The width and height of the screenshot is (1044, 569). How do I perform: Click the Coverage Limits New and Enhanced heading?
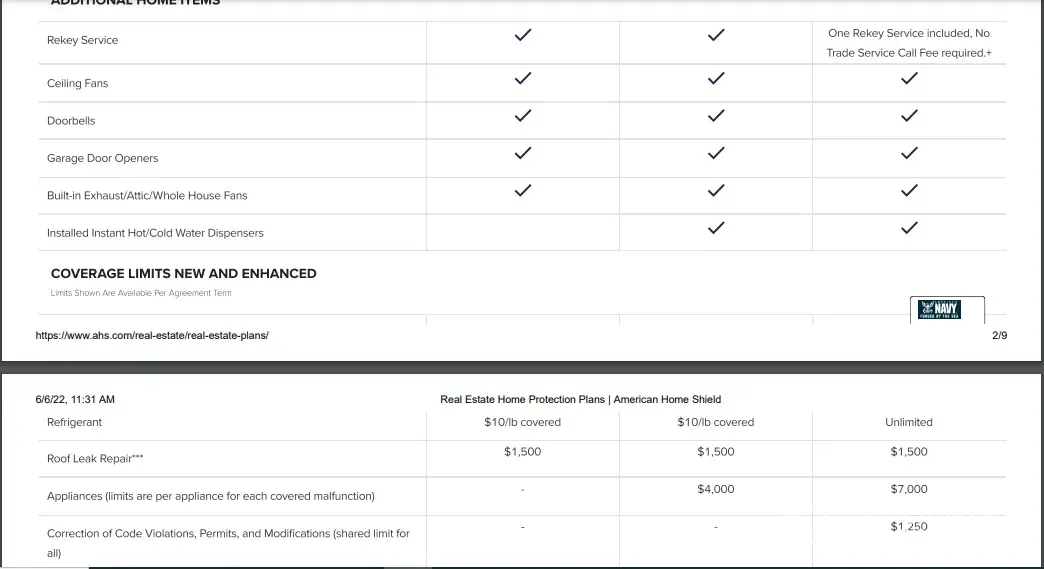pos(183,273)
